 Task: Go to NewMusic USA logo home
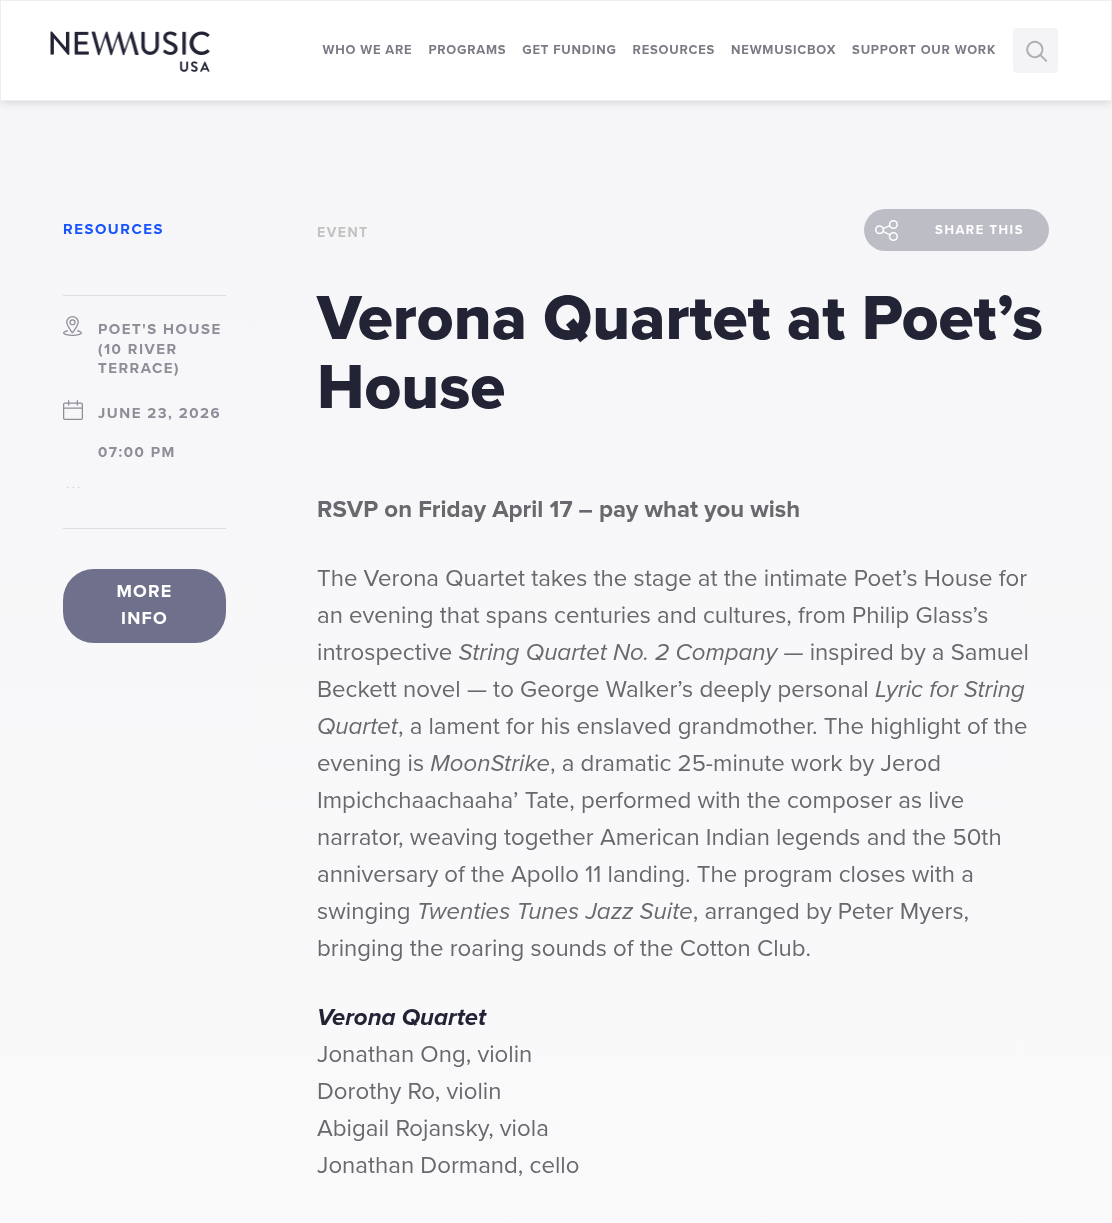pyautogui.click(x=130, y=51)
